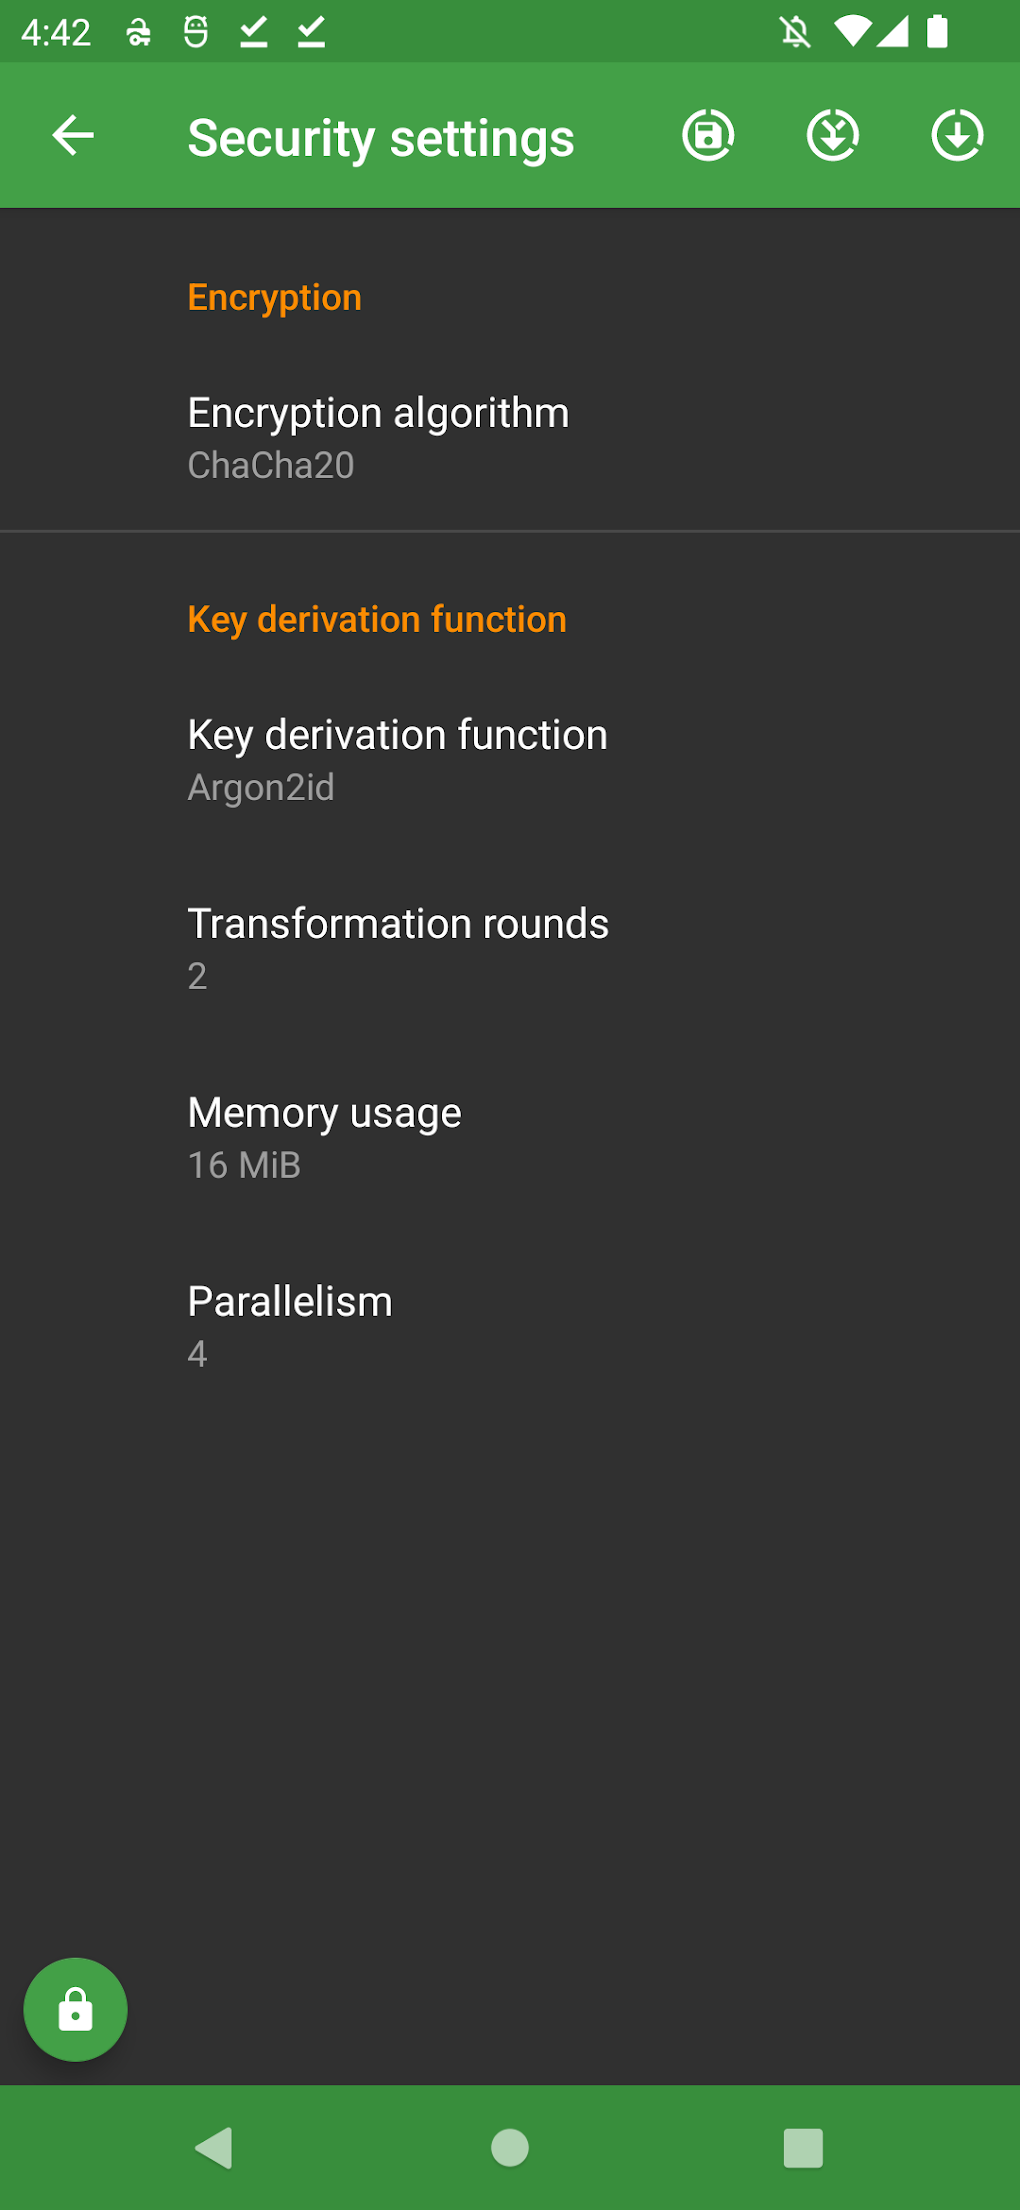Merge database changes
Screen dimensions: 1020x2210
(x=832, y=136)
